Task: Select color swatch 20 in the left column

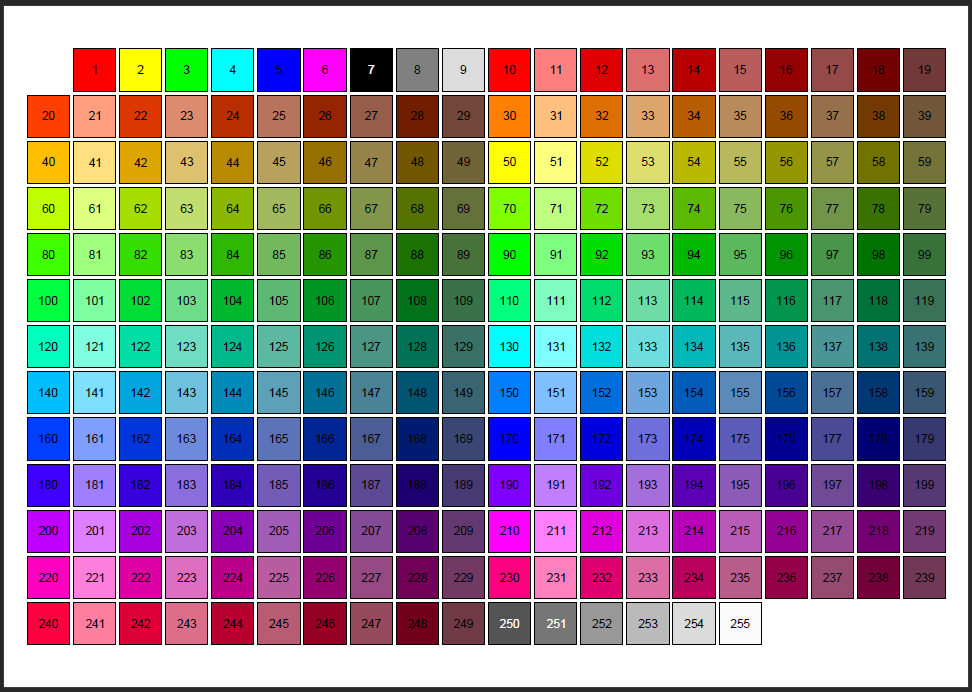Action: (x=48, y=116)
